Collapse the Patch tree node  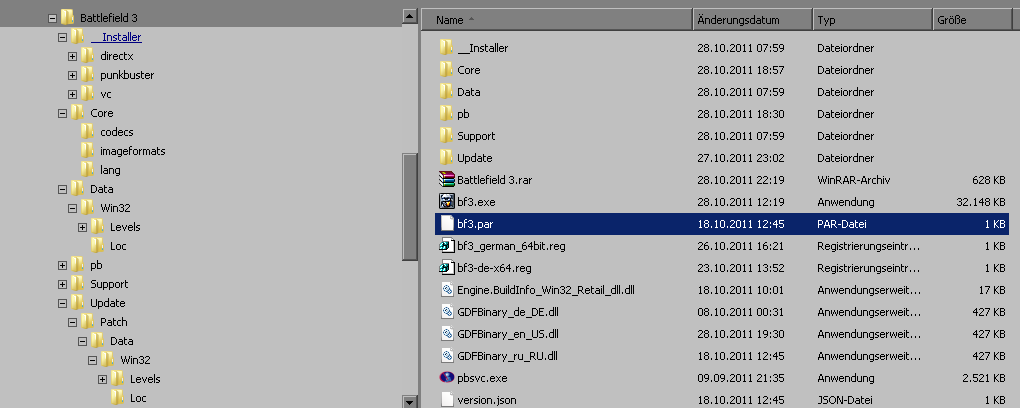[72, 321]
